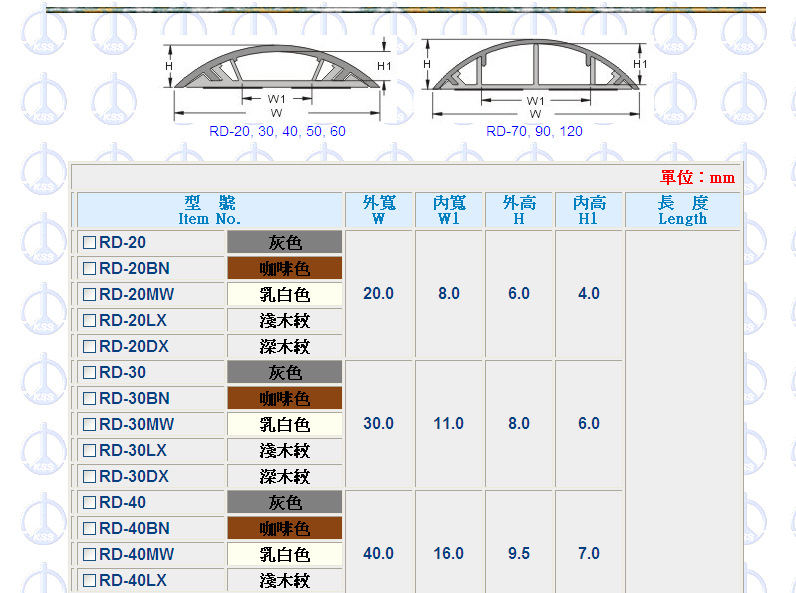Viewport: 796px width, 593px height.
Task: Click the gray 灰色 swatch for RD-20
Action: [284, 242]
